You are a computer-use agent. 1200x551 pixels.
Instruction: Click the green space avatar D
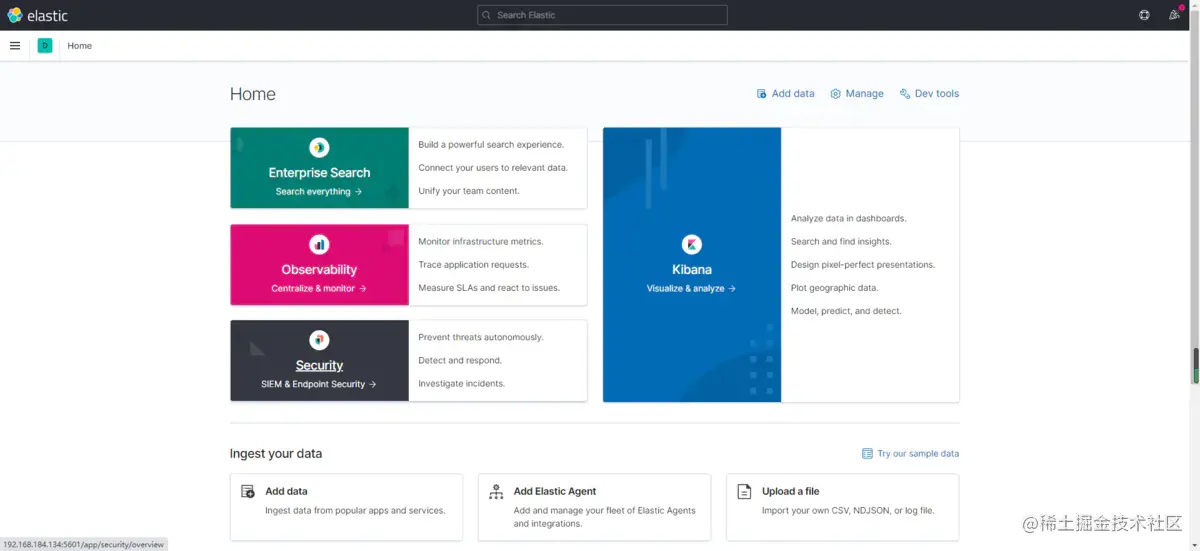click(x=45, y=45)
